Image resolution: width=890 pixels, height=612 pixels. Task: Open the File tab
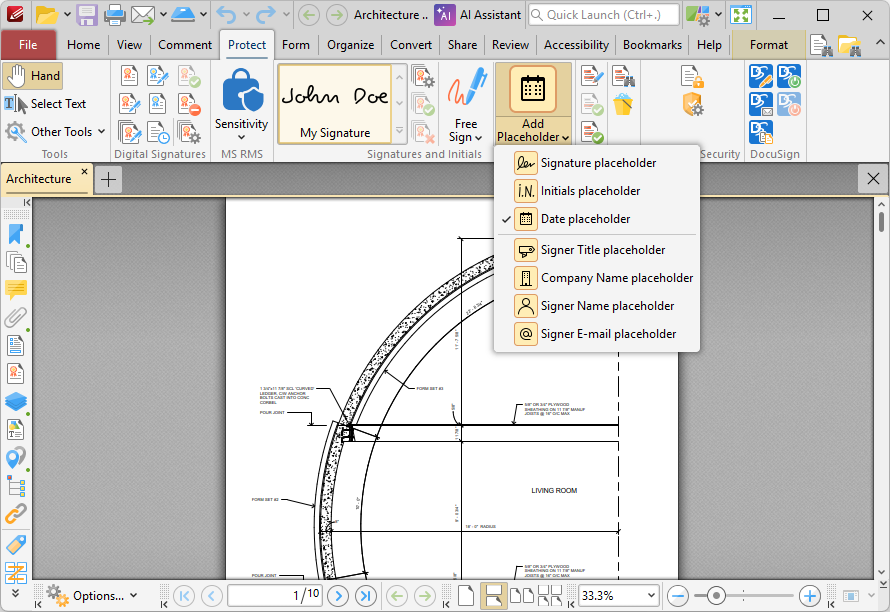coord(28,45)
